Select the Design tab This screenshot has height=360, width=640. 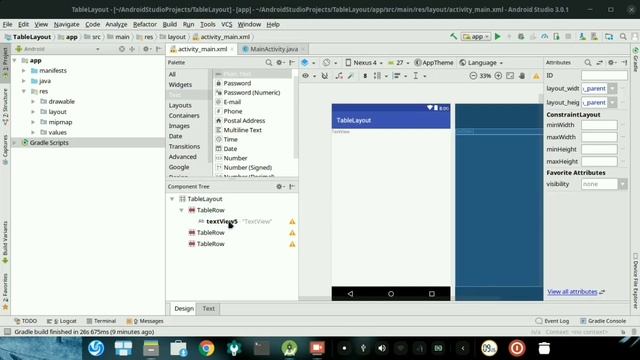pyautogui.click(x=184, y=309)
